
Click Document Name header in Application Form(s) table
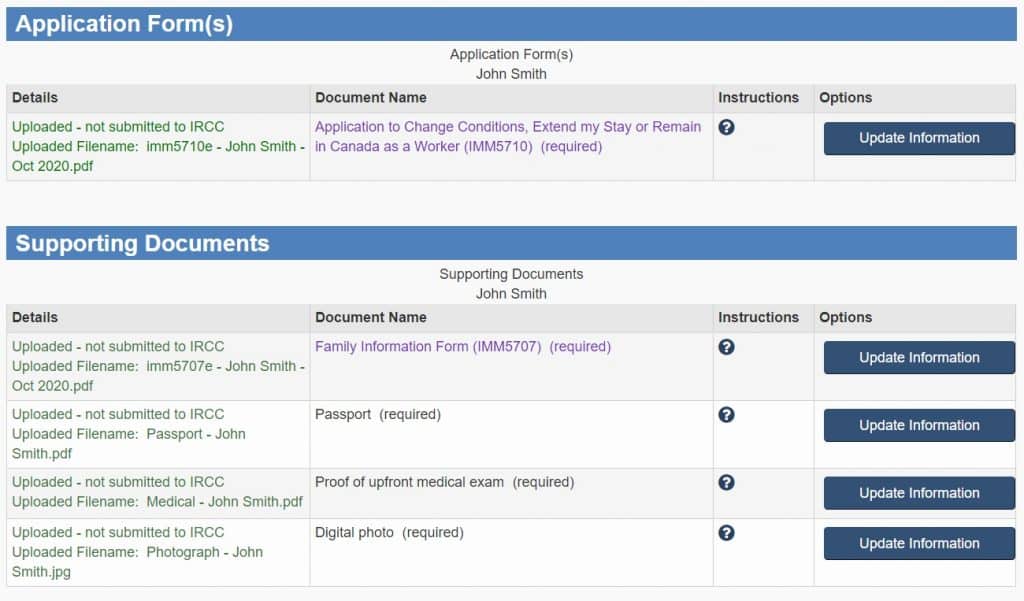tap(371, 98)
